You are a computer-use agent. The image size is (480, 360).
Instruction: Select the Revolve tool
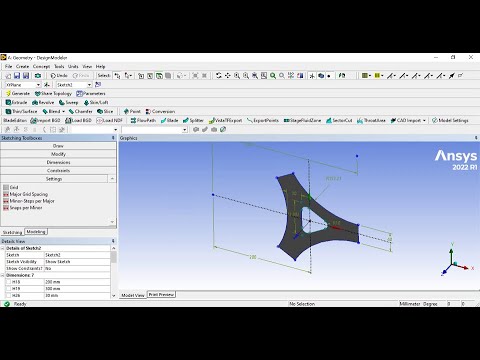coord(43,103)
